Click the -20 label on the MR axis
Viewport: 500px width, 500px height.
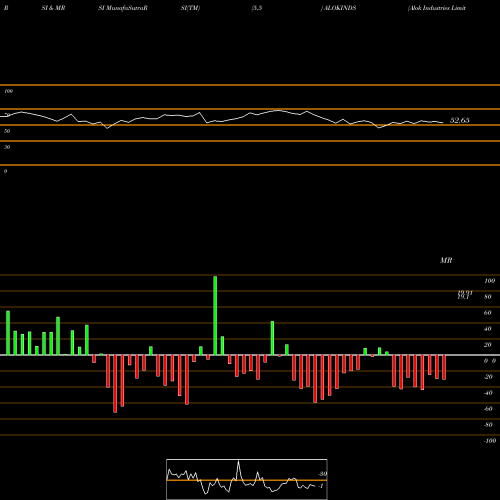click(488, 377)
